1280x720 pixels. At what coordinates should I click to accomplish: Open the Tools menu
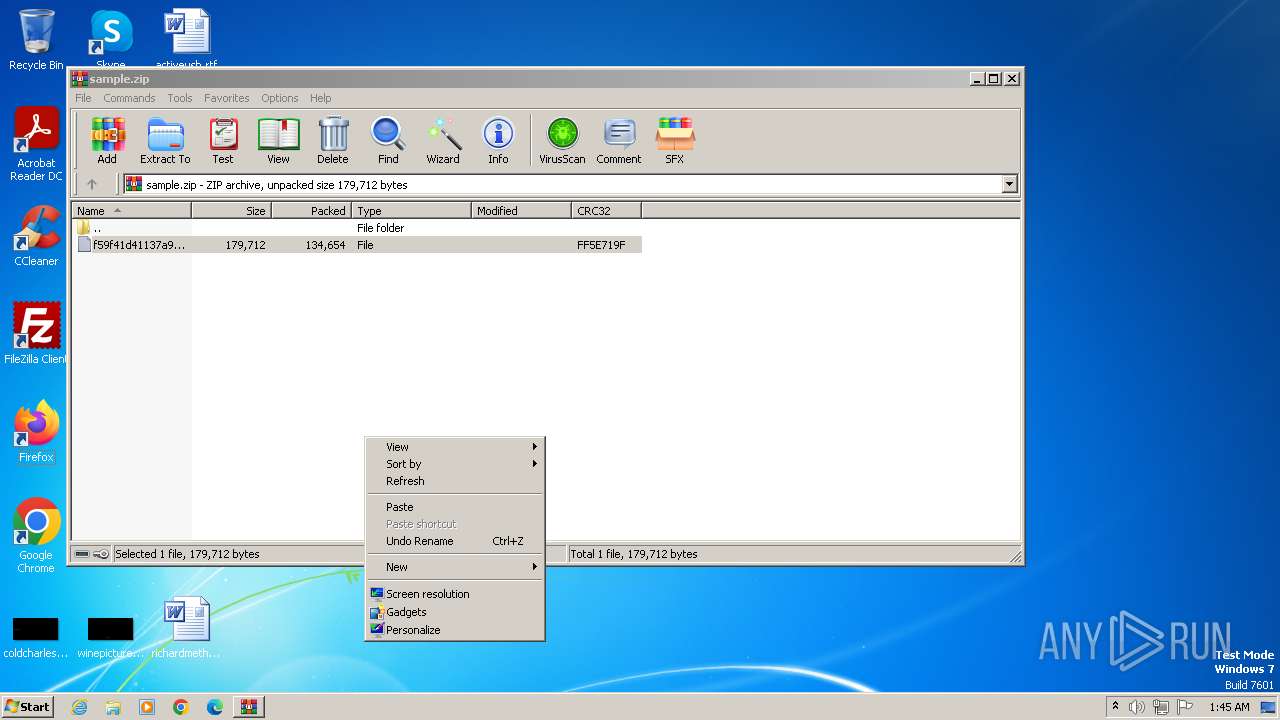180,98
